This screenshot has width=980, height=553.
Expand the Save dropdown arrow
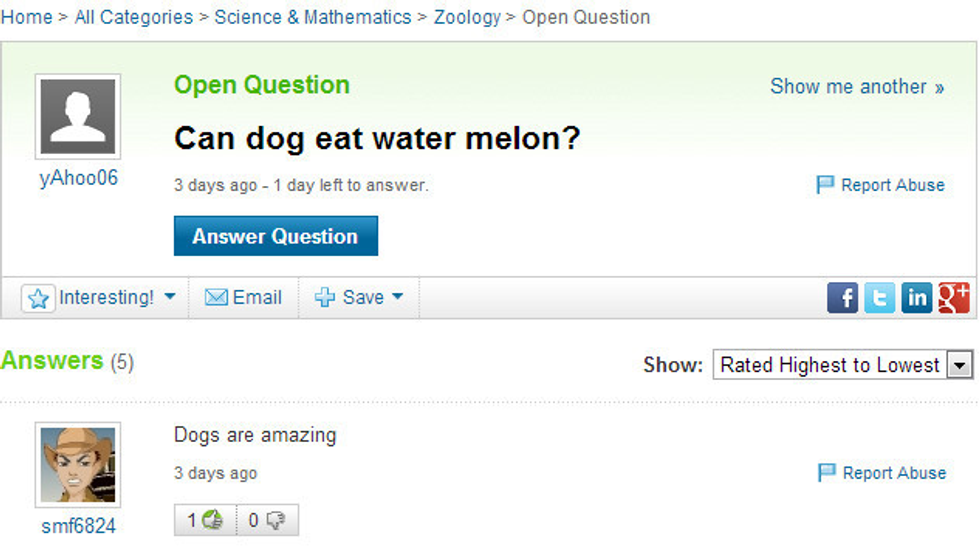[x=398, y=297]
